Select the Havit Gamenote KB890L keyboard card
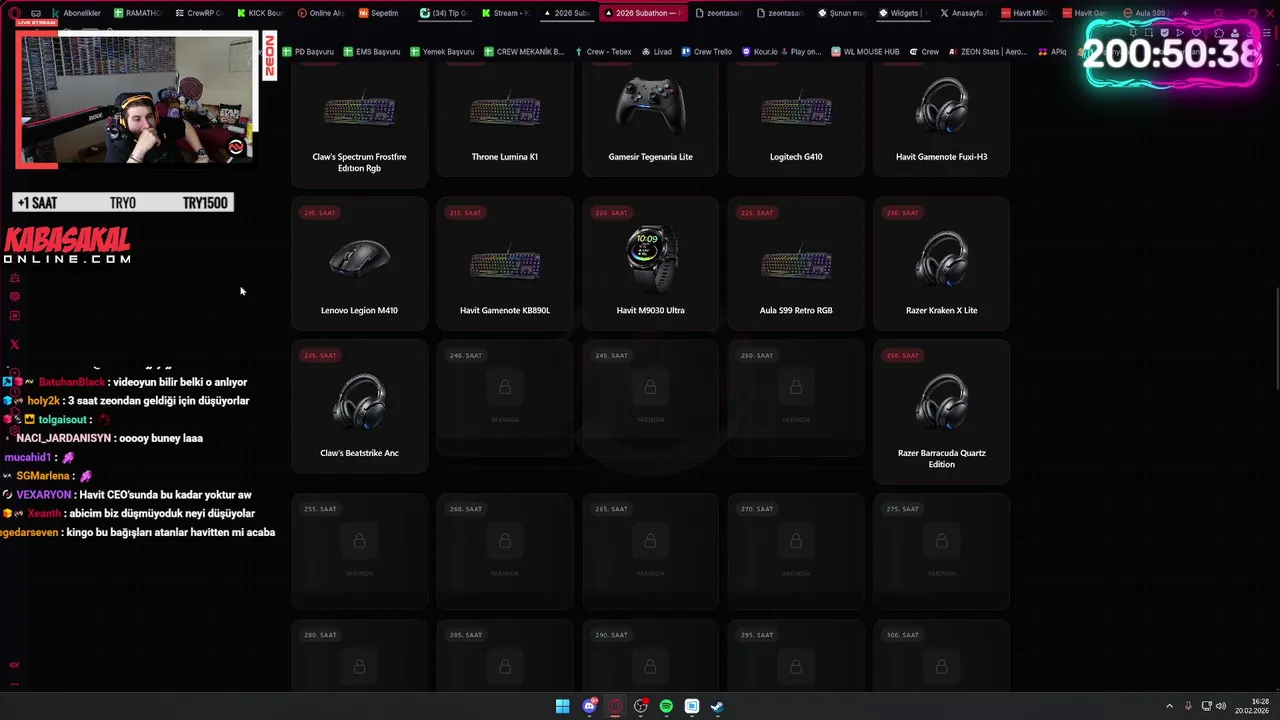Viewport: 1280px width, 720px height. tap(505, 263)
